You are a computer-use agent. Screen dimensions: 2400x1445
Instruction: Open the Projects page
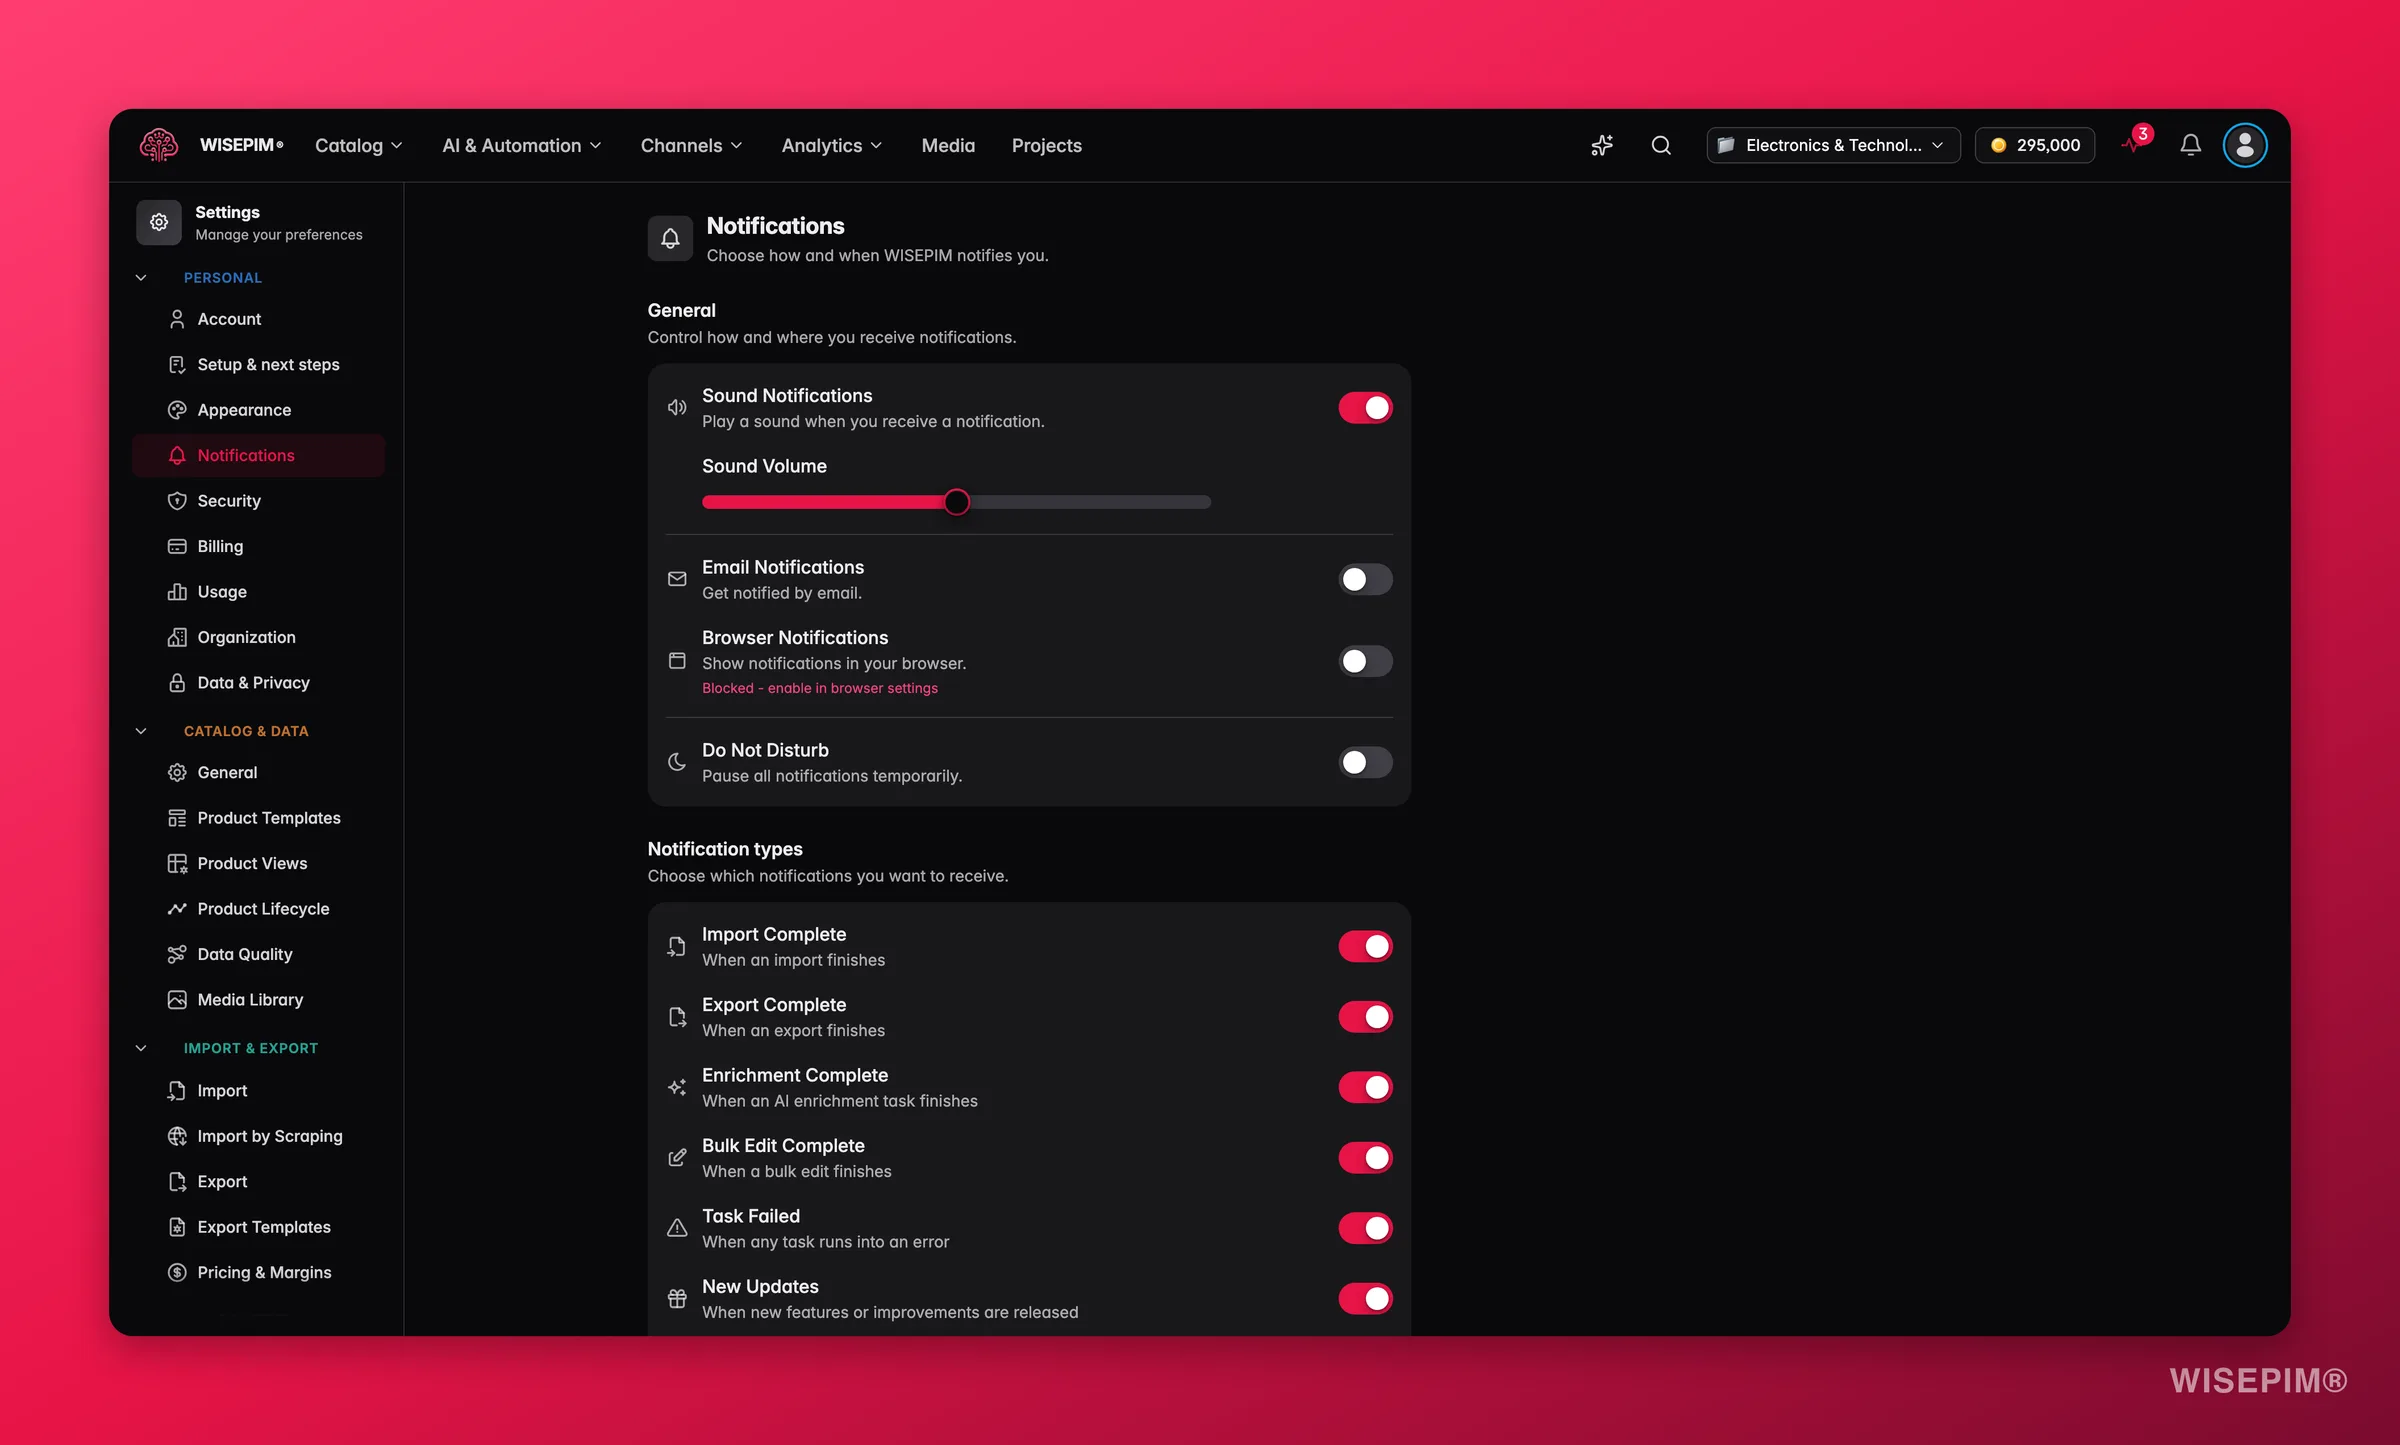[x=1046, y=145]
